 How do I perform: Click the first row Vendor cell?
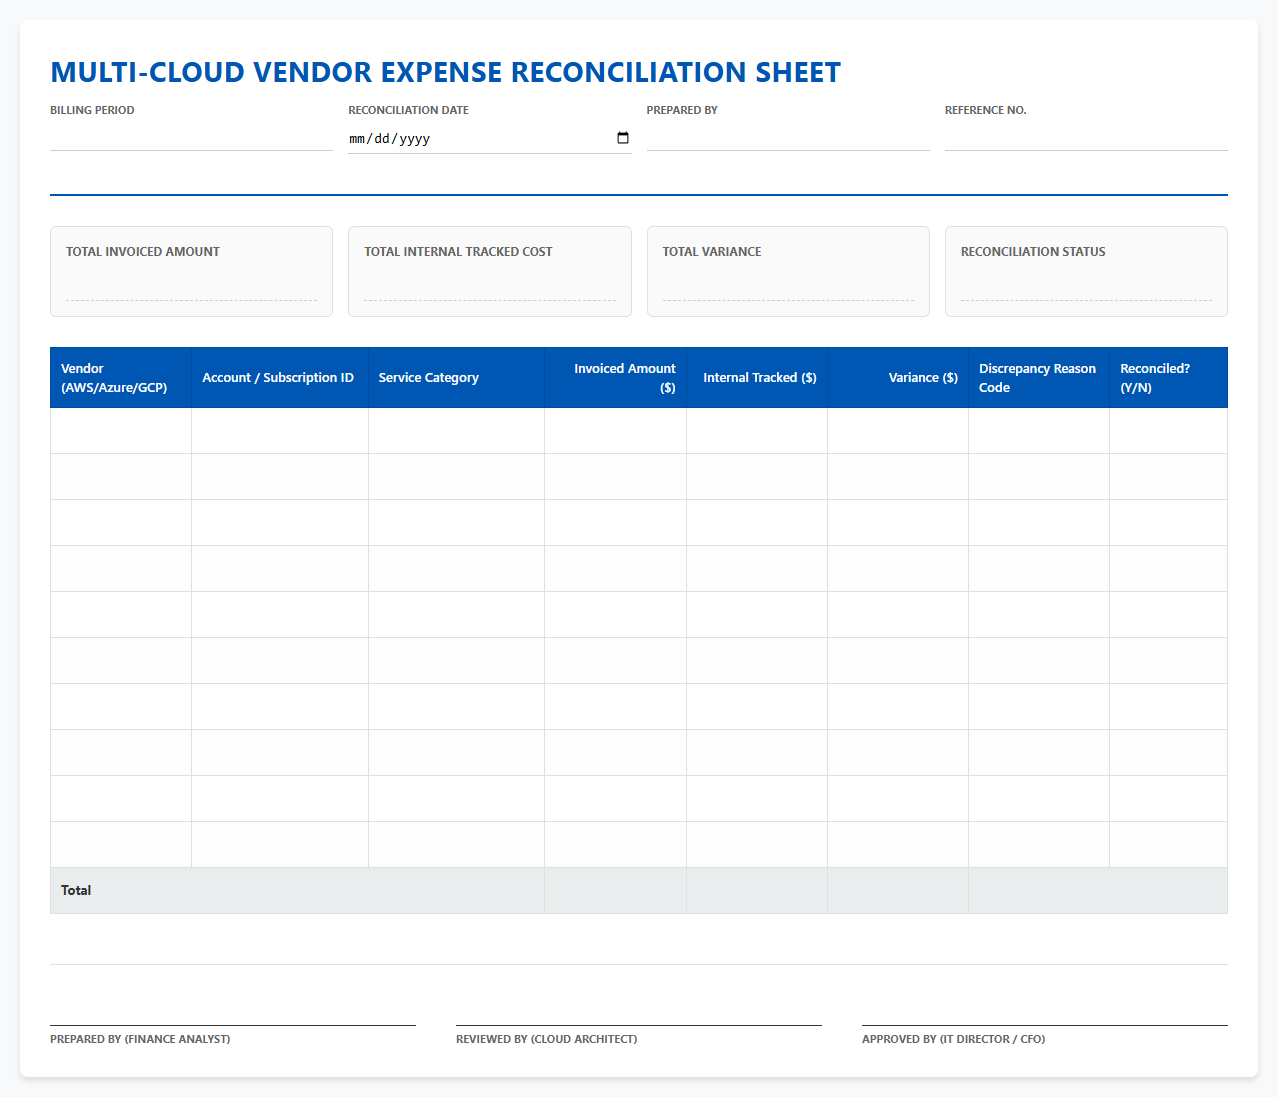[x=121, y=431]
